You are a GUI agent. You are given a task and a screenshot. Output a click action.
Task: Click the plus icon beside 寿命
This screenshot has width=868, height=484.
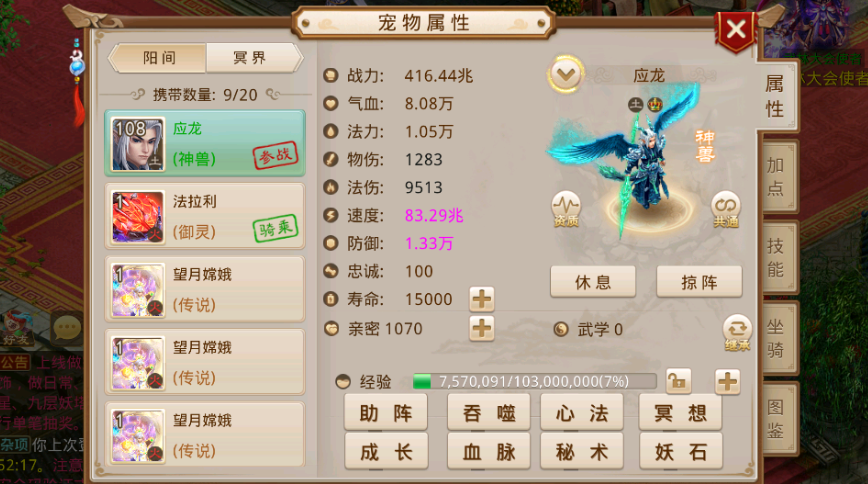(482, 300)
